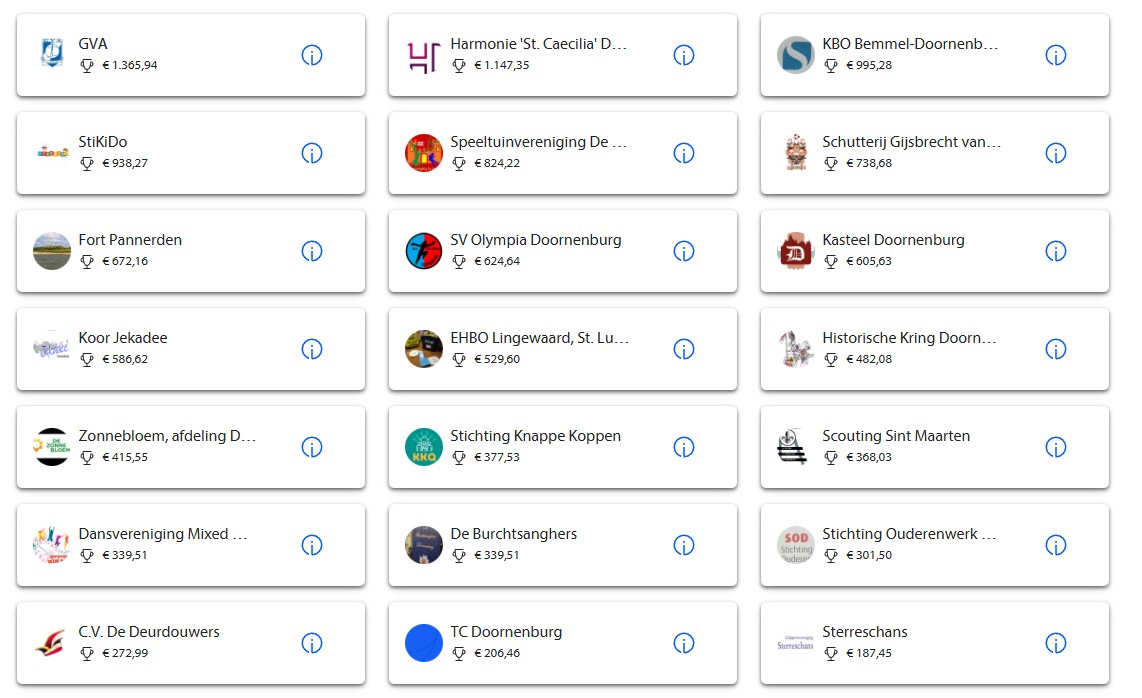Show info for StiKiDo card
The image size is (1142, 698).
tap(312, 153)
